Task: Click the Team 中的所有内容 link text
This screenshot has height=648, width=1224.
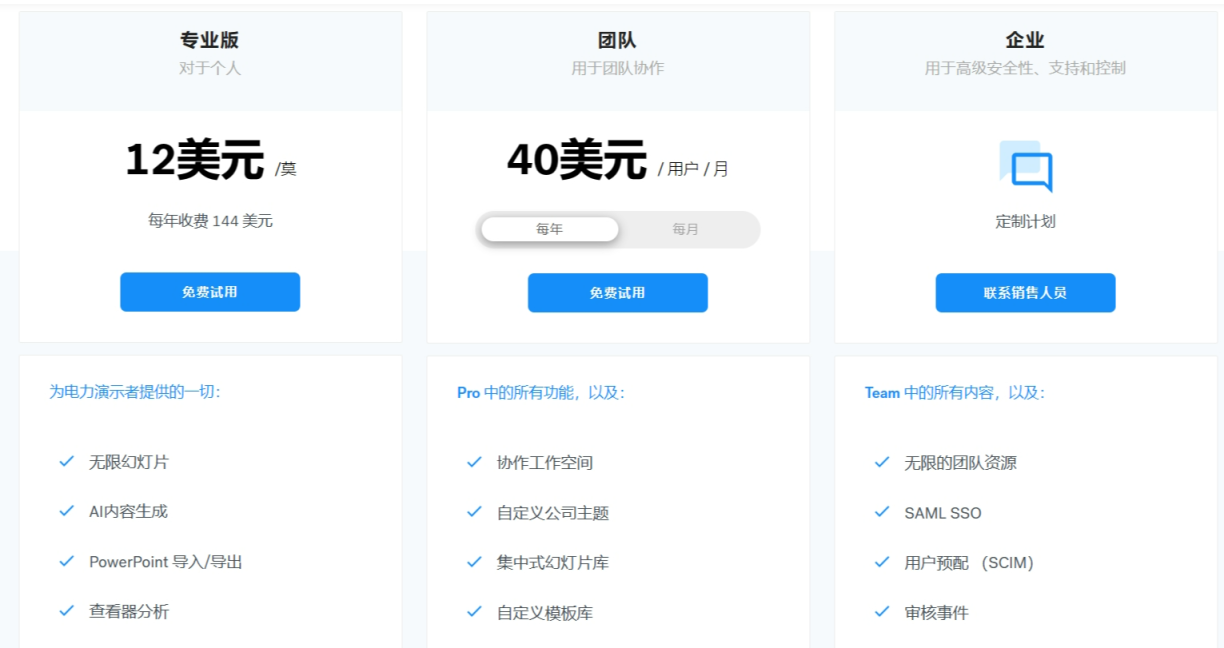Action: point(954,393)
